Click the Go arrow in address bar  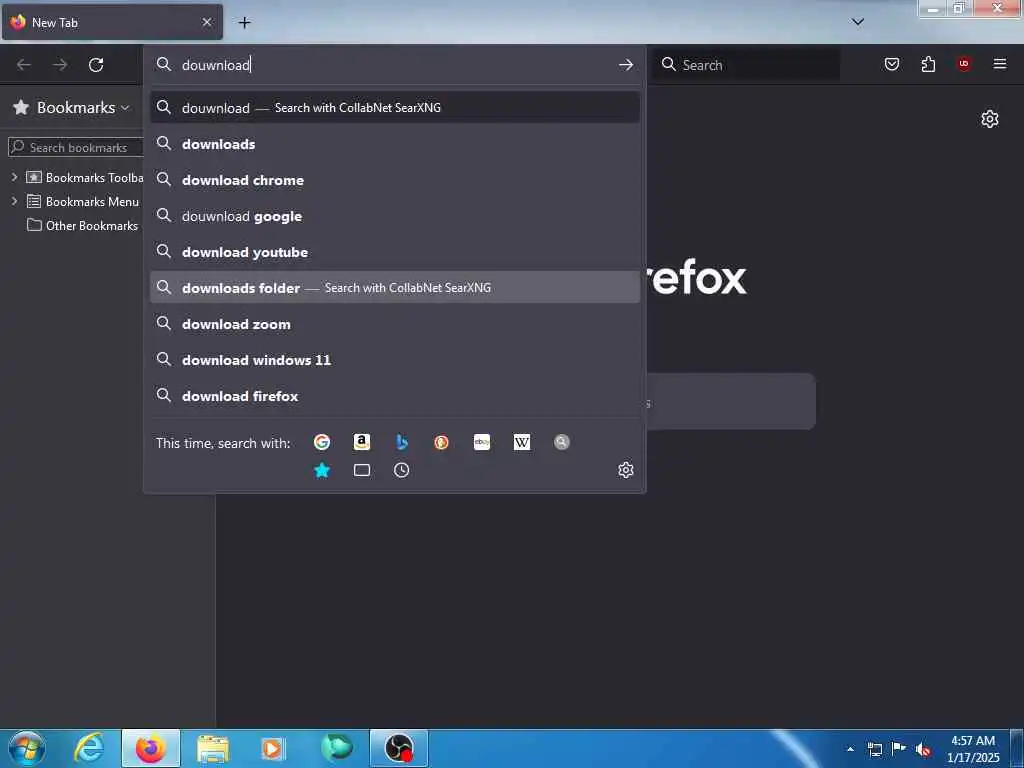point(626,65)
